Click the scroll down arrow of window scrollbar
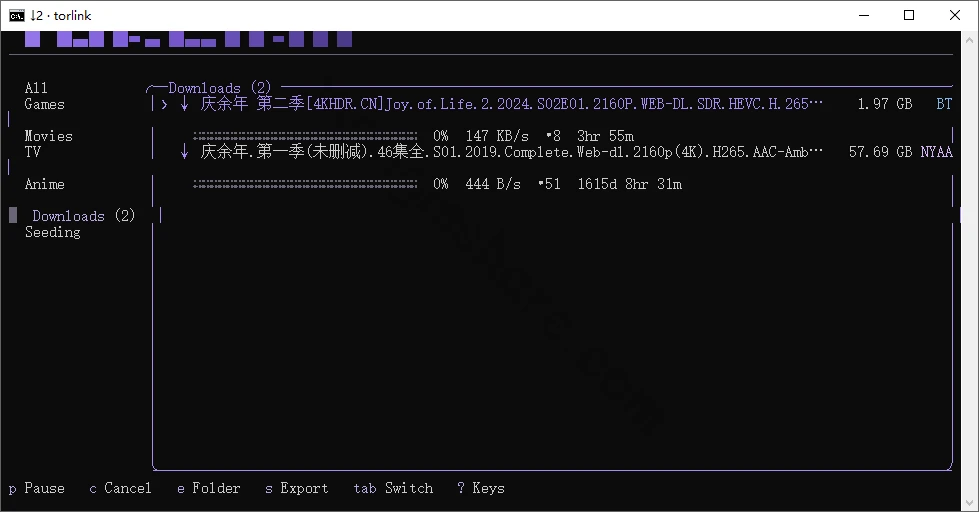 [970, 503]
